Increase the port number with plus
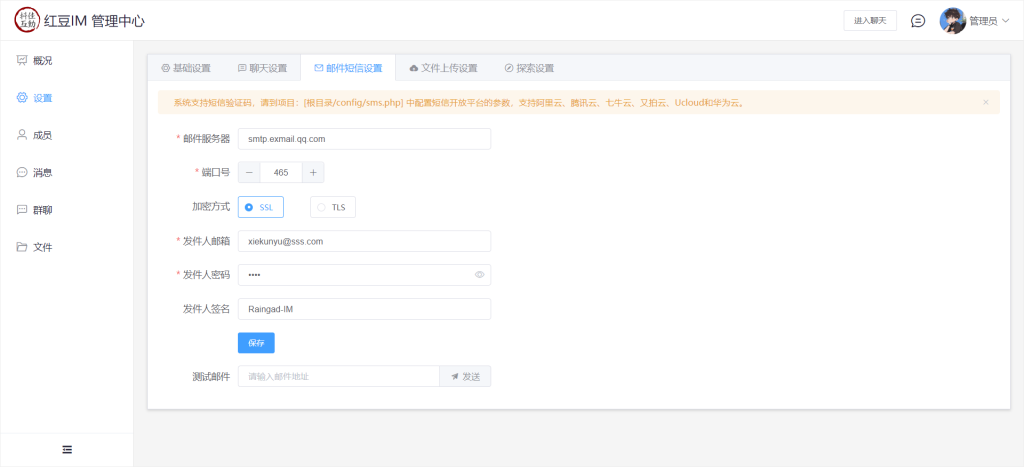This screenshot has width=1024, height=467. (313, 172)
